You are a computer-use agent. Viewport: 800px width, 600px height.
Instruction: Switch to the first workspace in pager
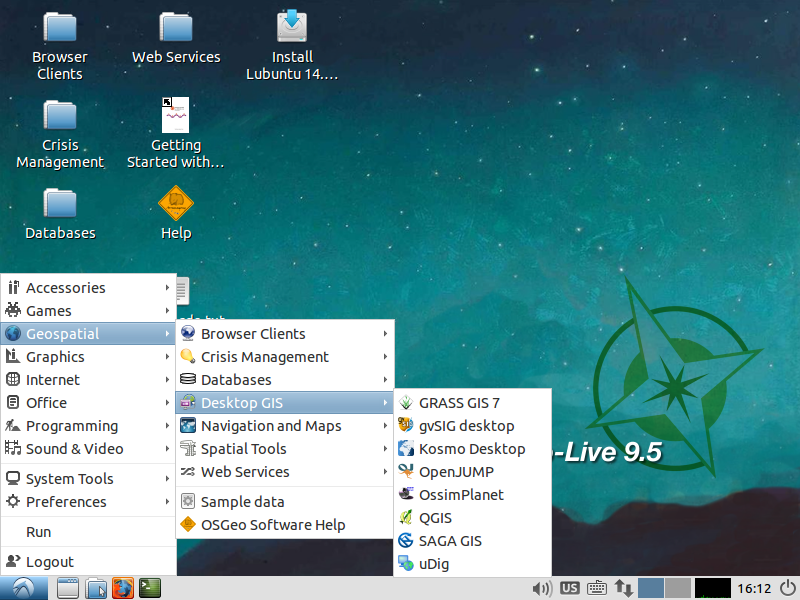pos(651,588)
